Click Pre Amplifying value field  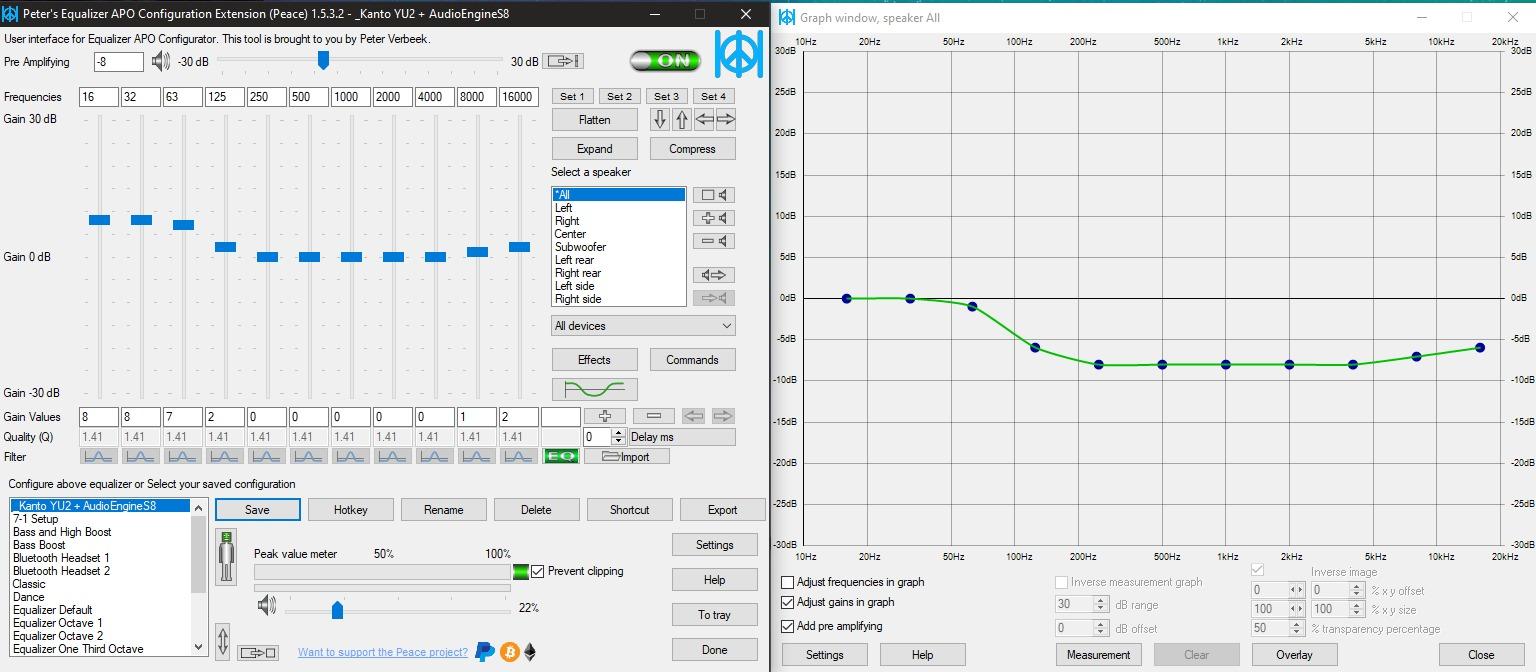(119, 62)
